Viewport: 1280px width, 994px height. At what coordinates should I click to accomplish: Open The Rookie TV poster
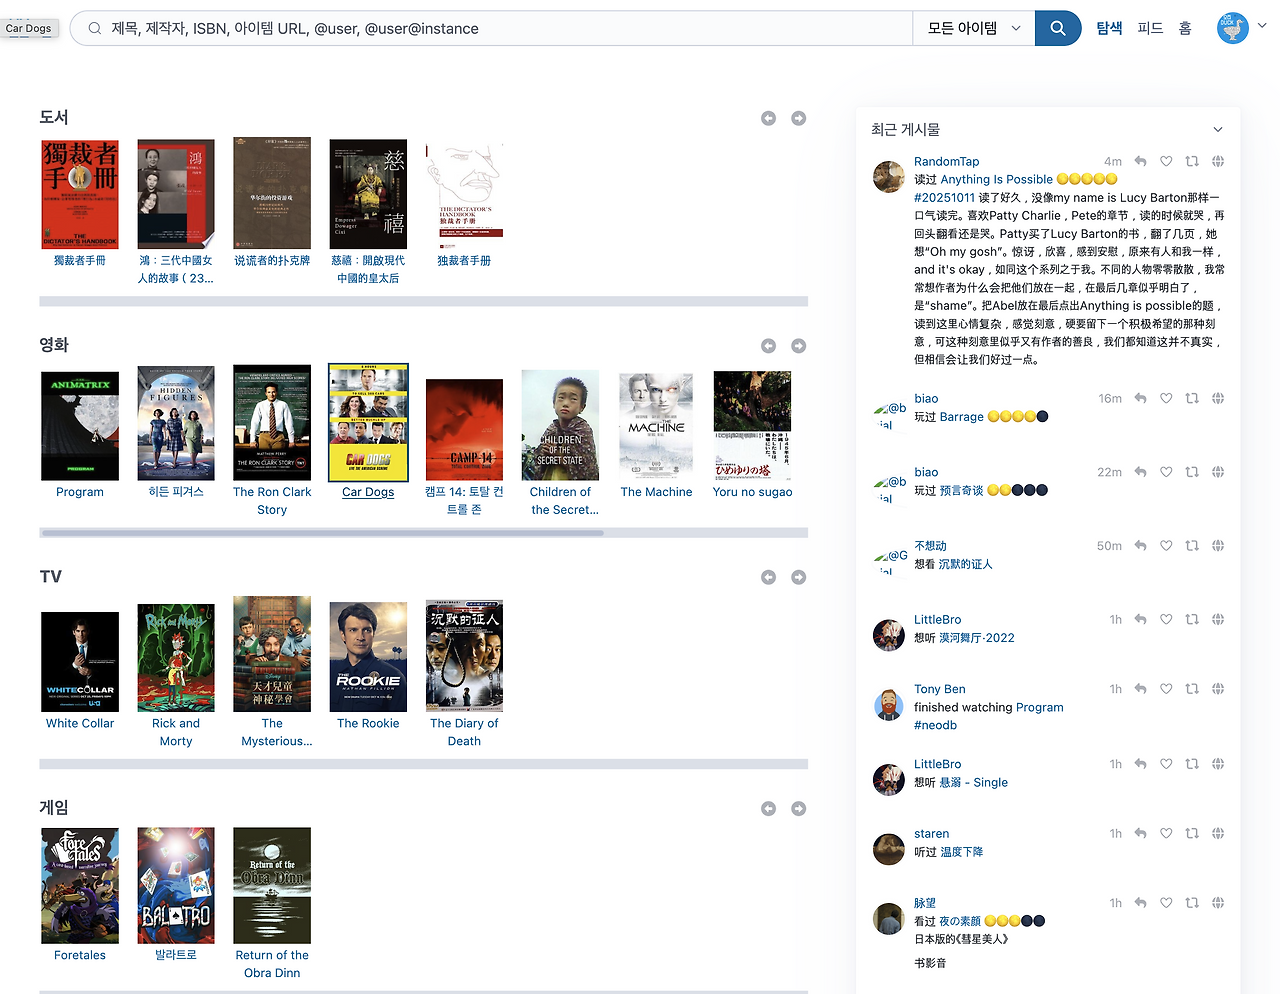tap(368, 657)
